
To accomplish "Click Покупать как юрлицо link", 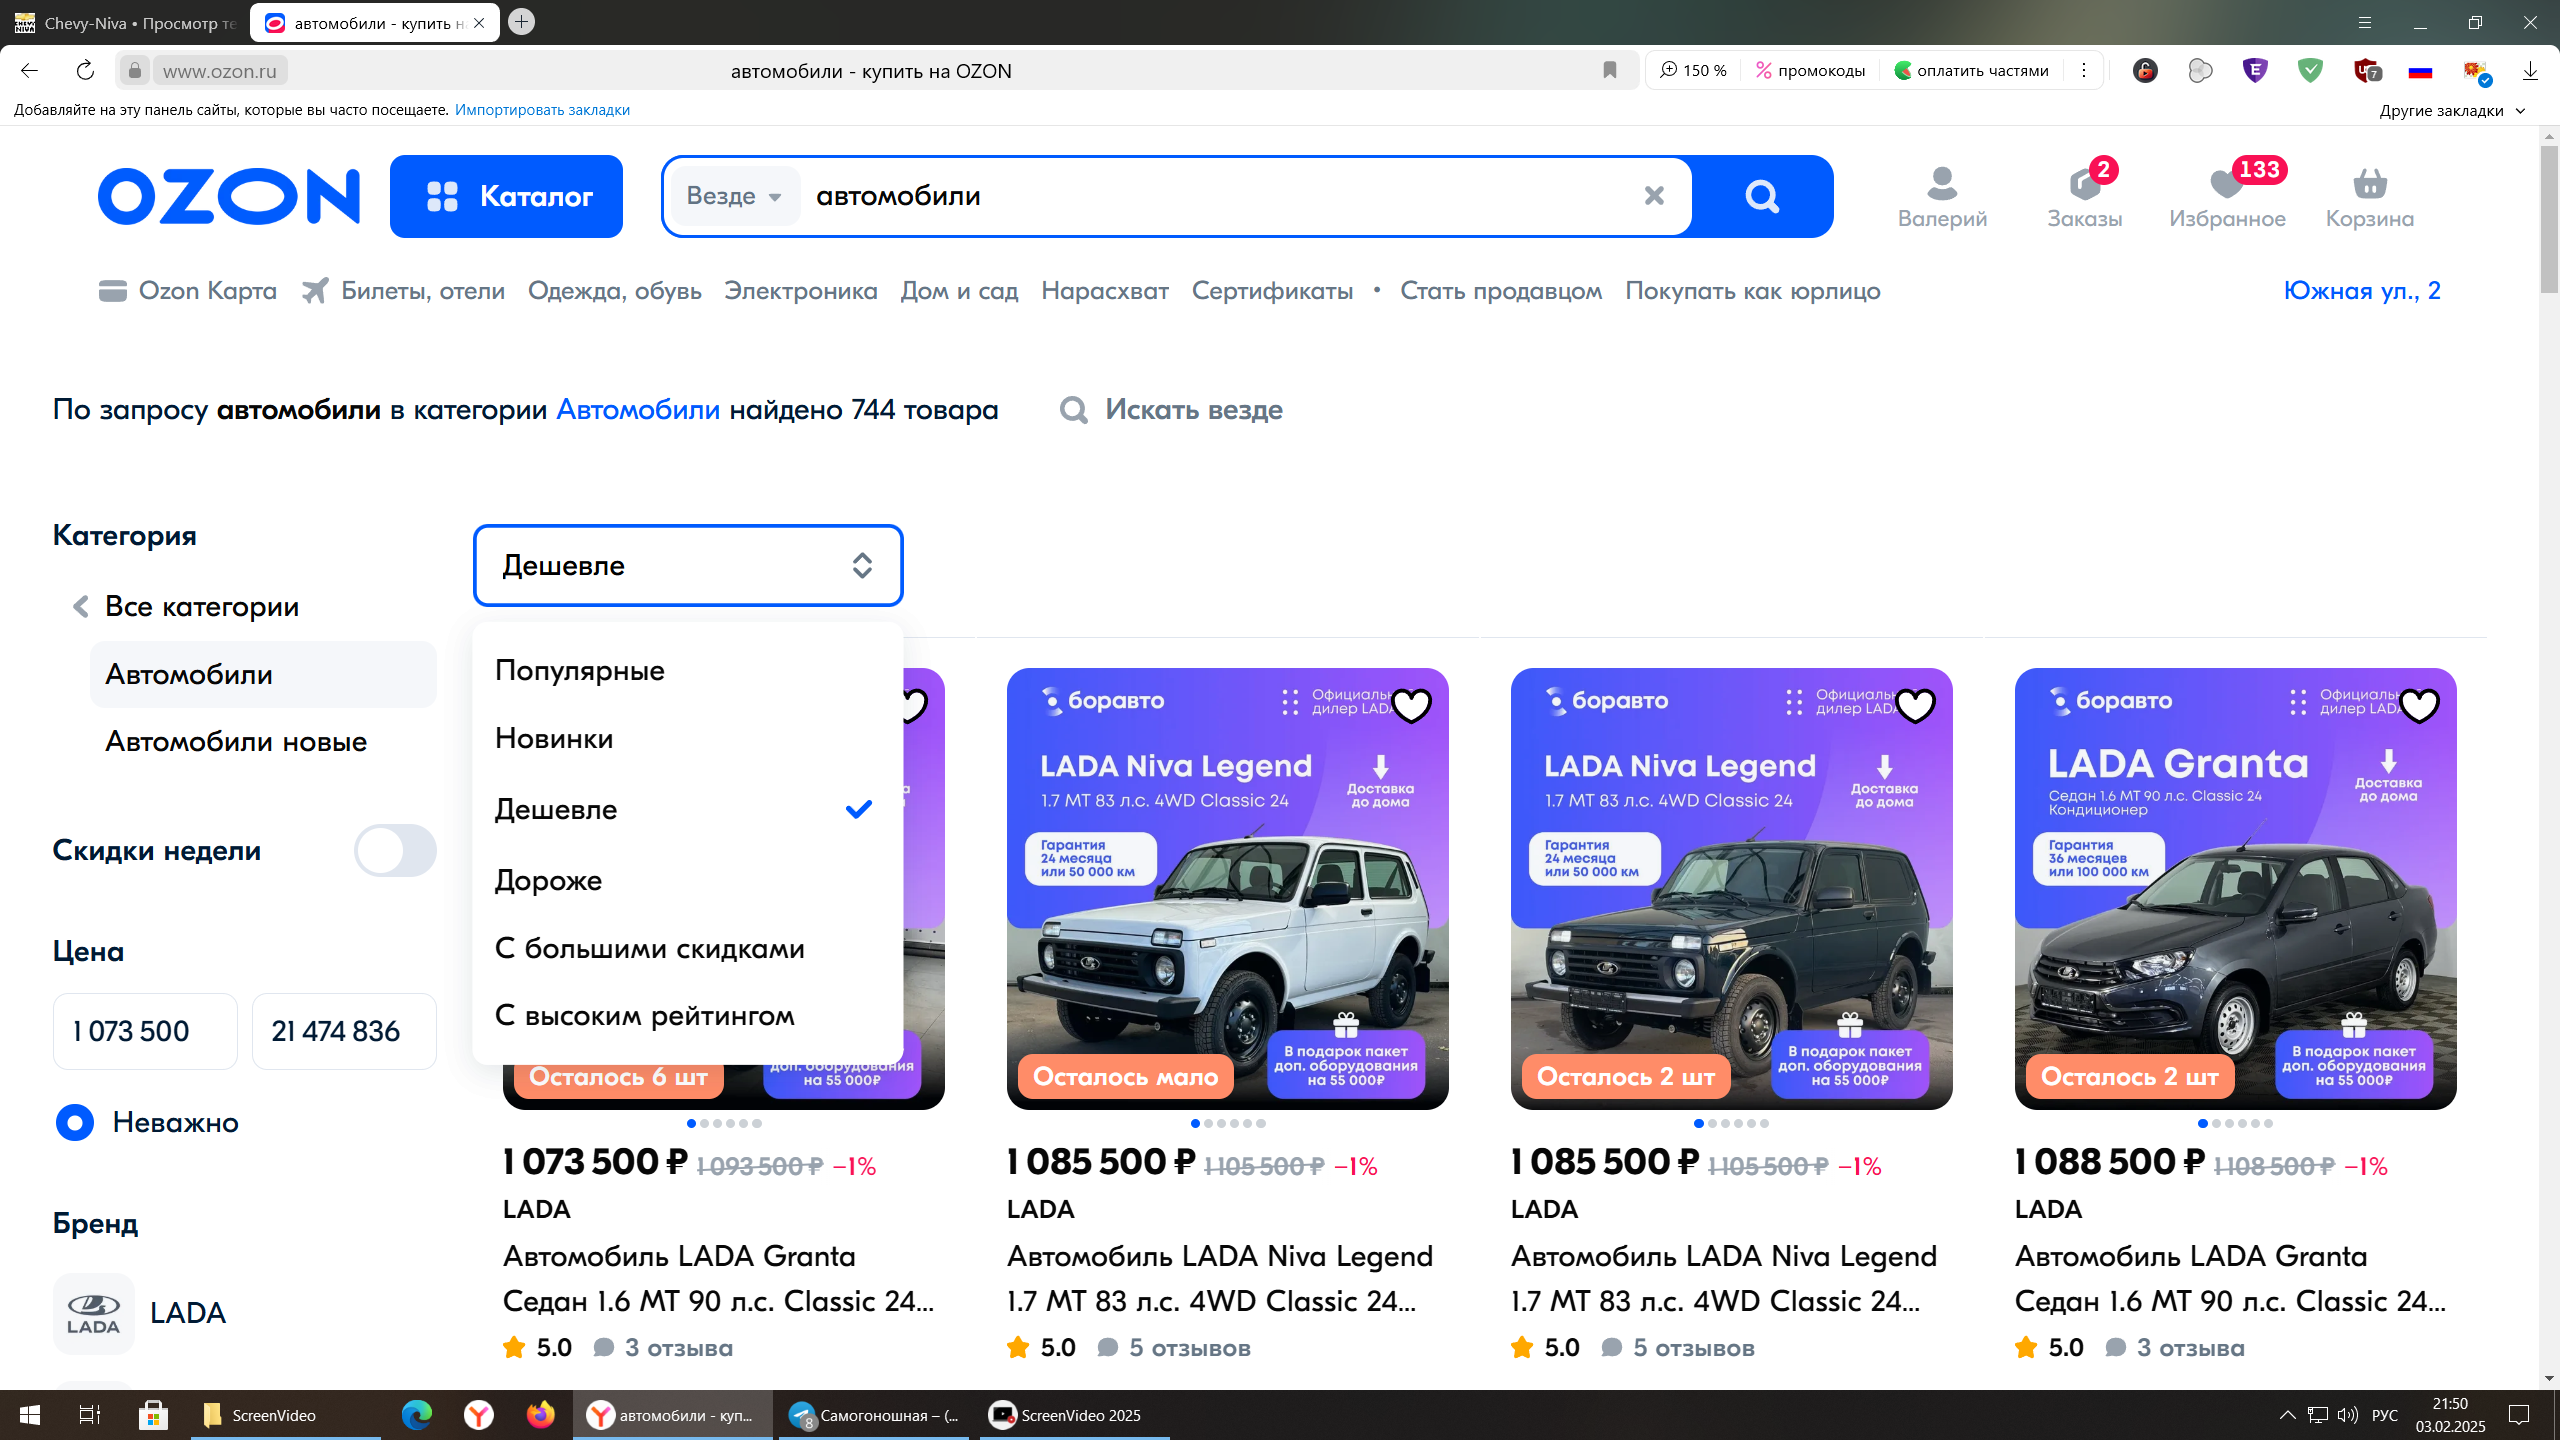I will pyautogui.click(x=1753, y=291).
